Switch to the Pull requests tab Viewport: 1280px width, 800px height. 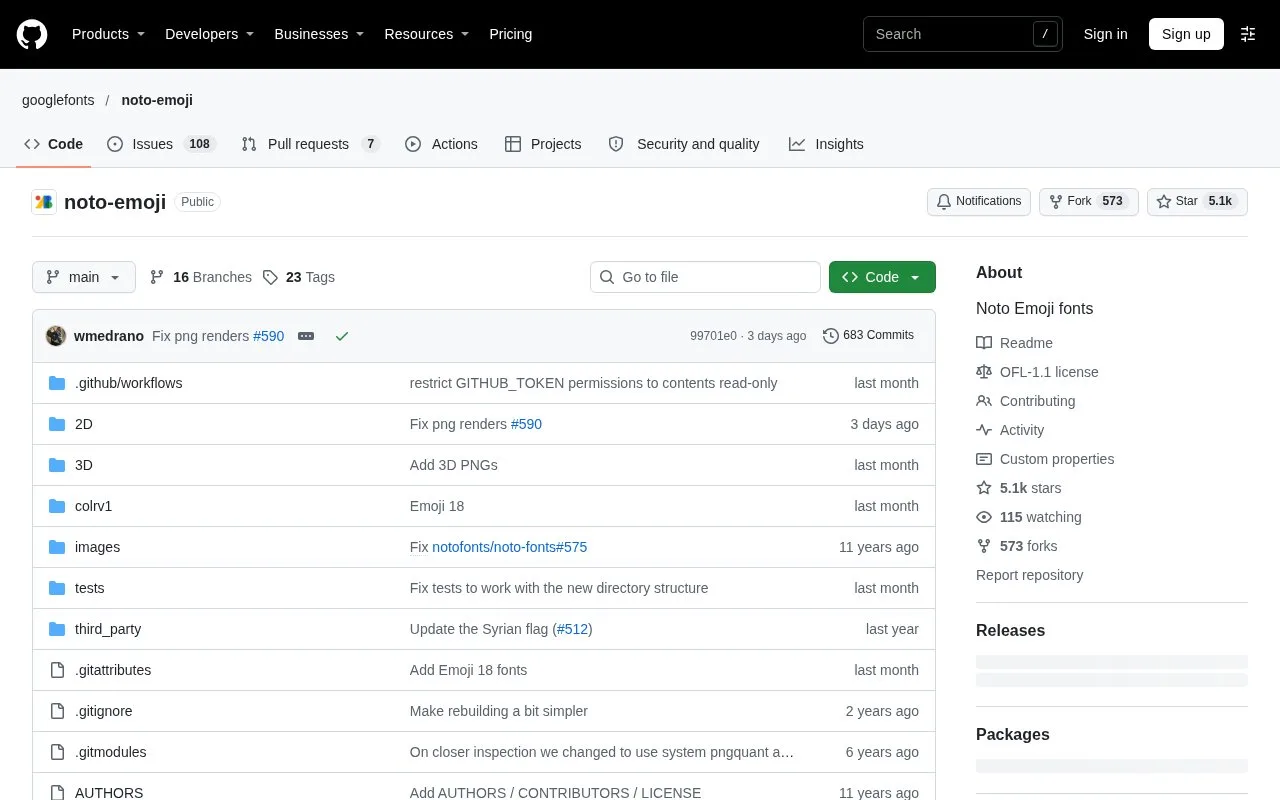coord(311,144)
